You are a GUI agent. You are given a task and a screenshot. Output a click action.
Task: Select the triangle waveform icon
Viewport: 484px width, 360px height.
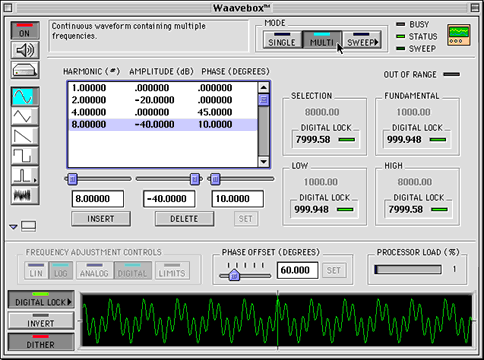point(25,116)
